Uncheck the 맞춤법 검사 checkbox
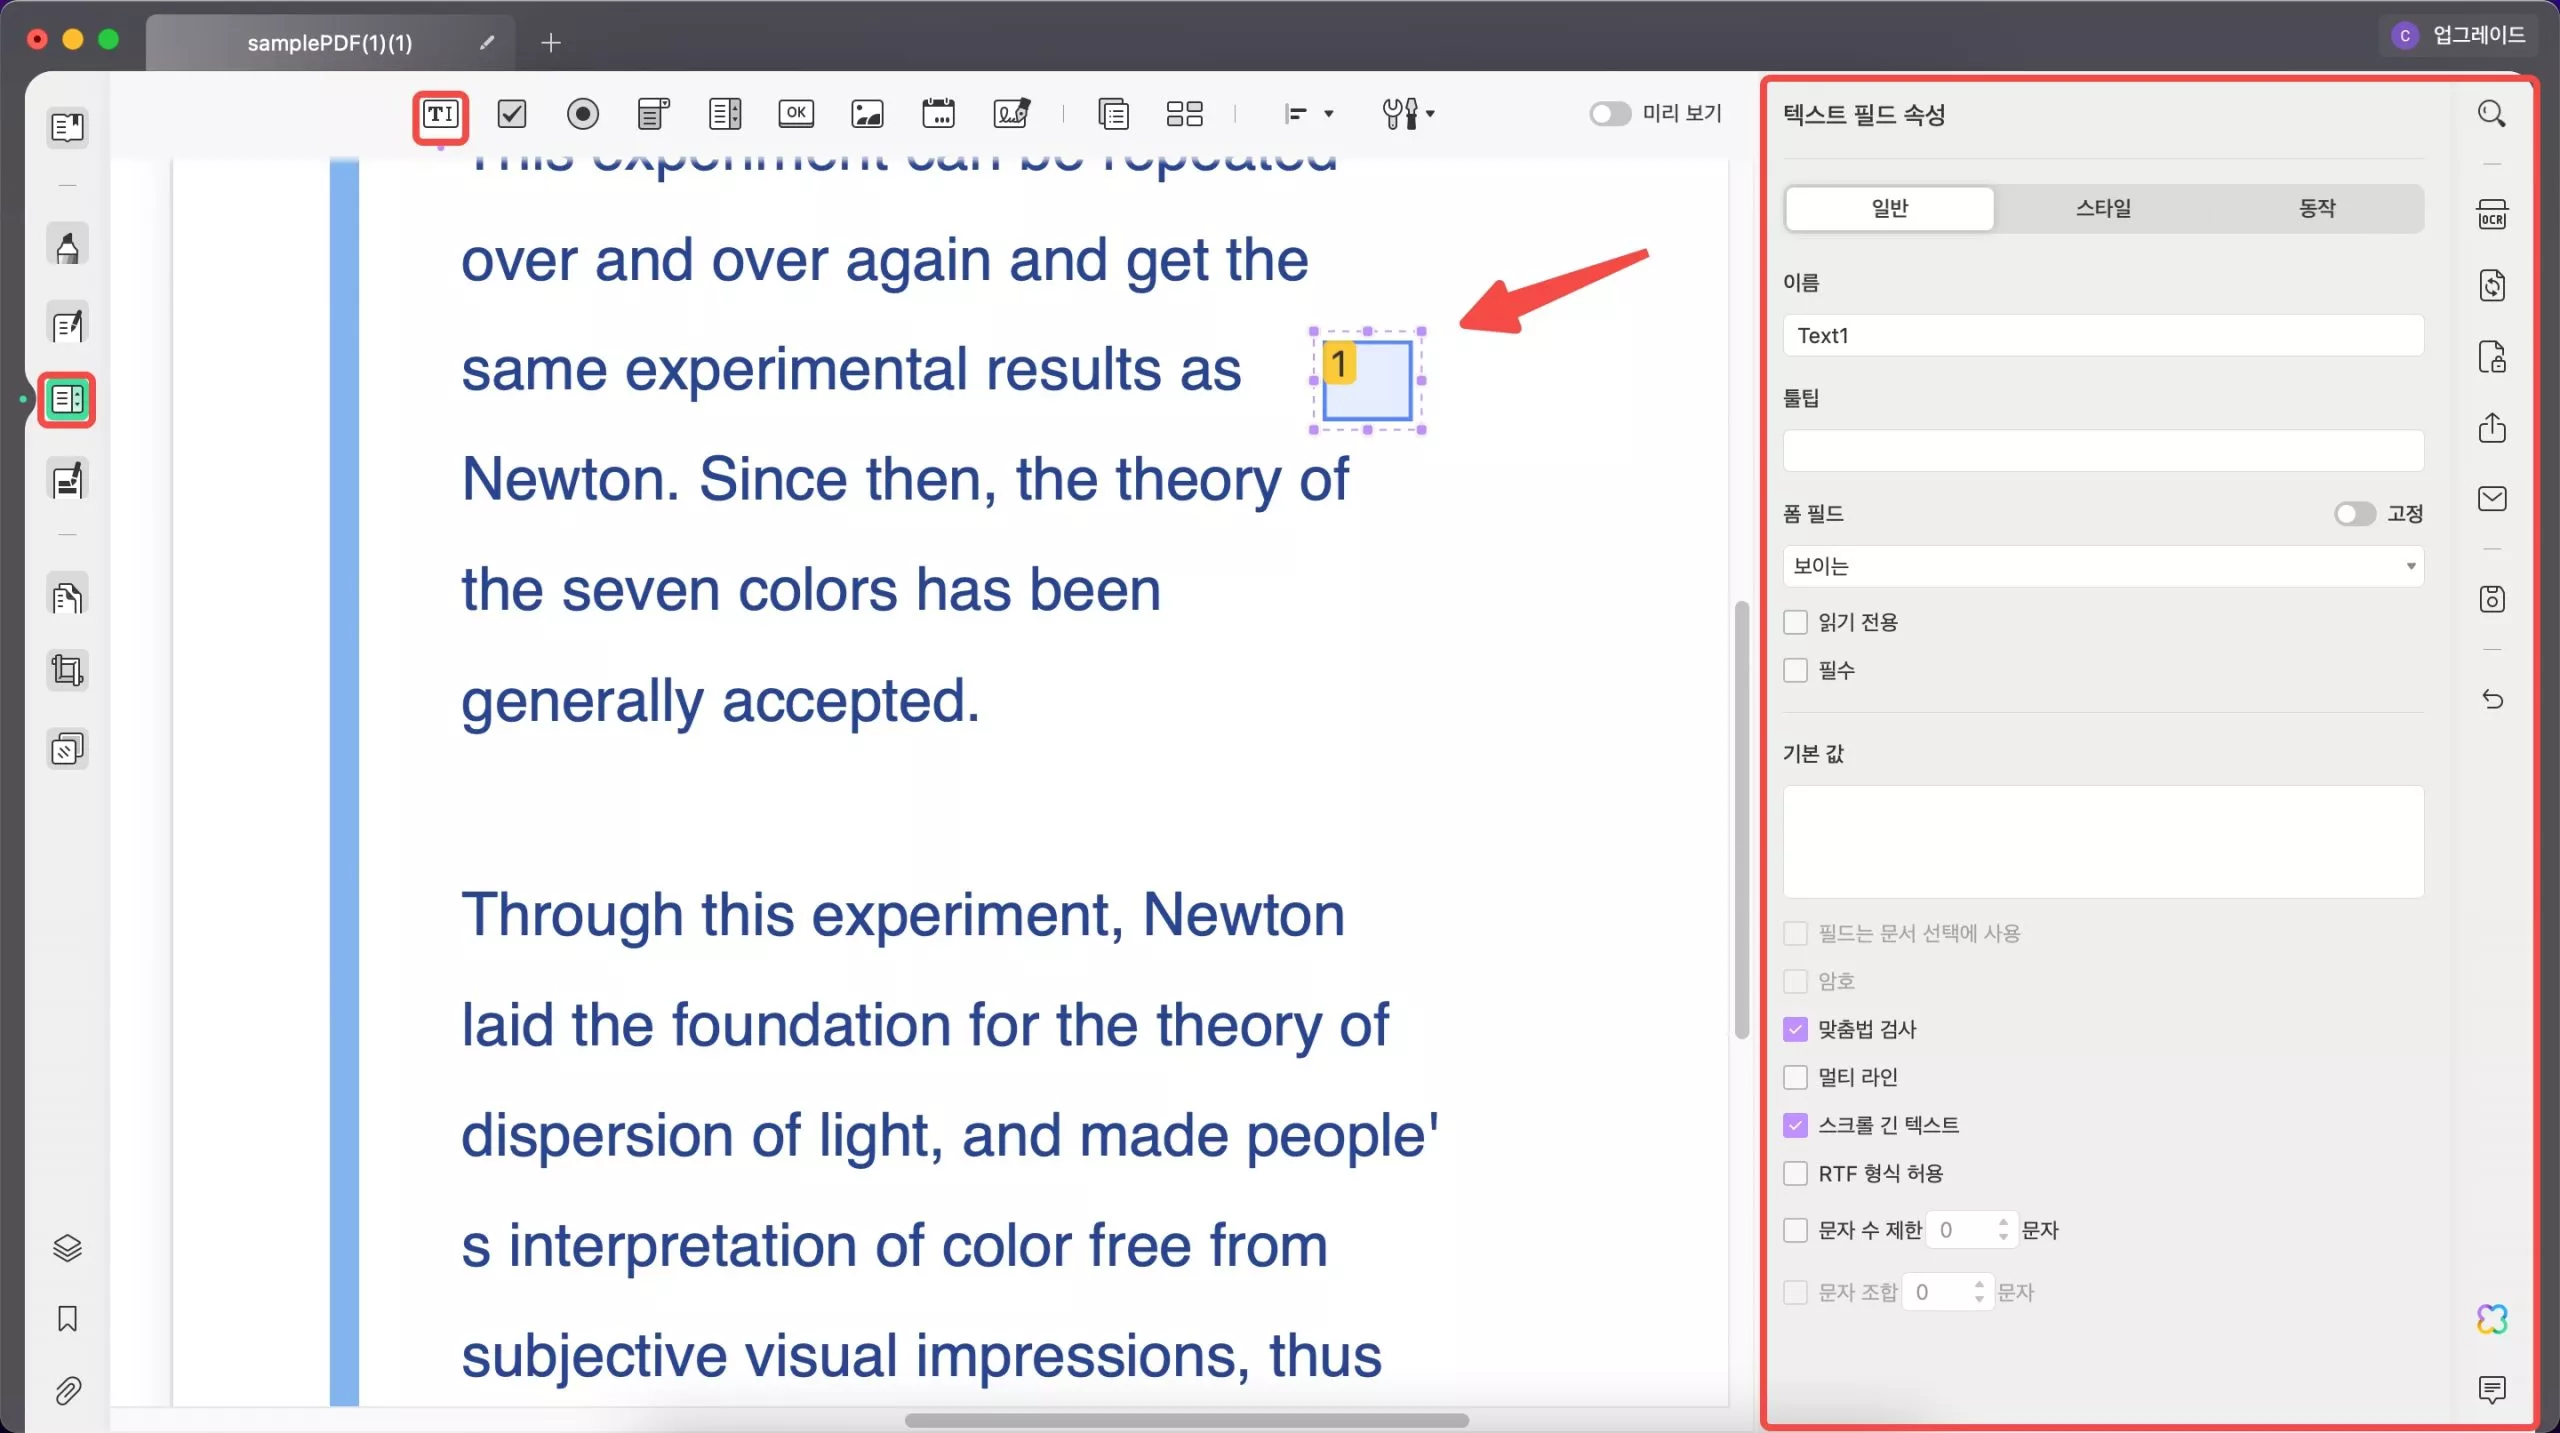 click(1796, 1029)
